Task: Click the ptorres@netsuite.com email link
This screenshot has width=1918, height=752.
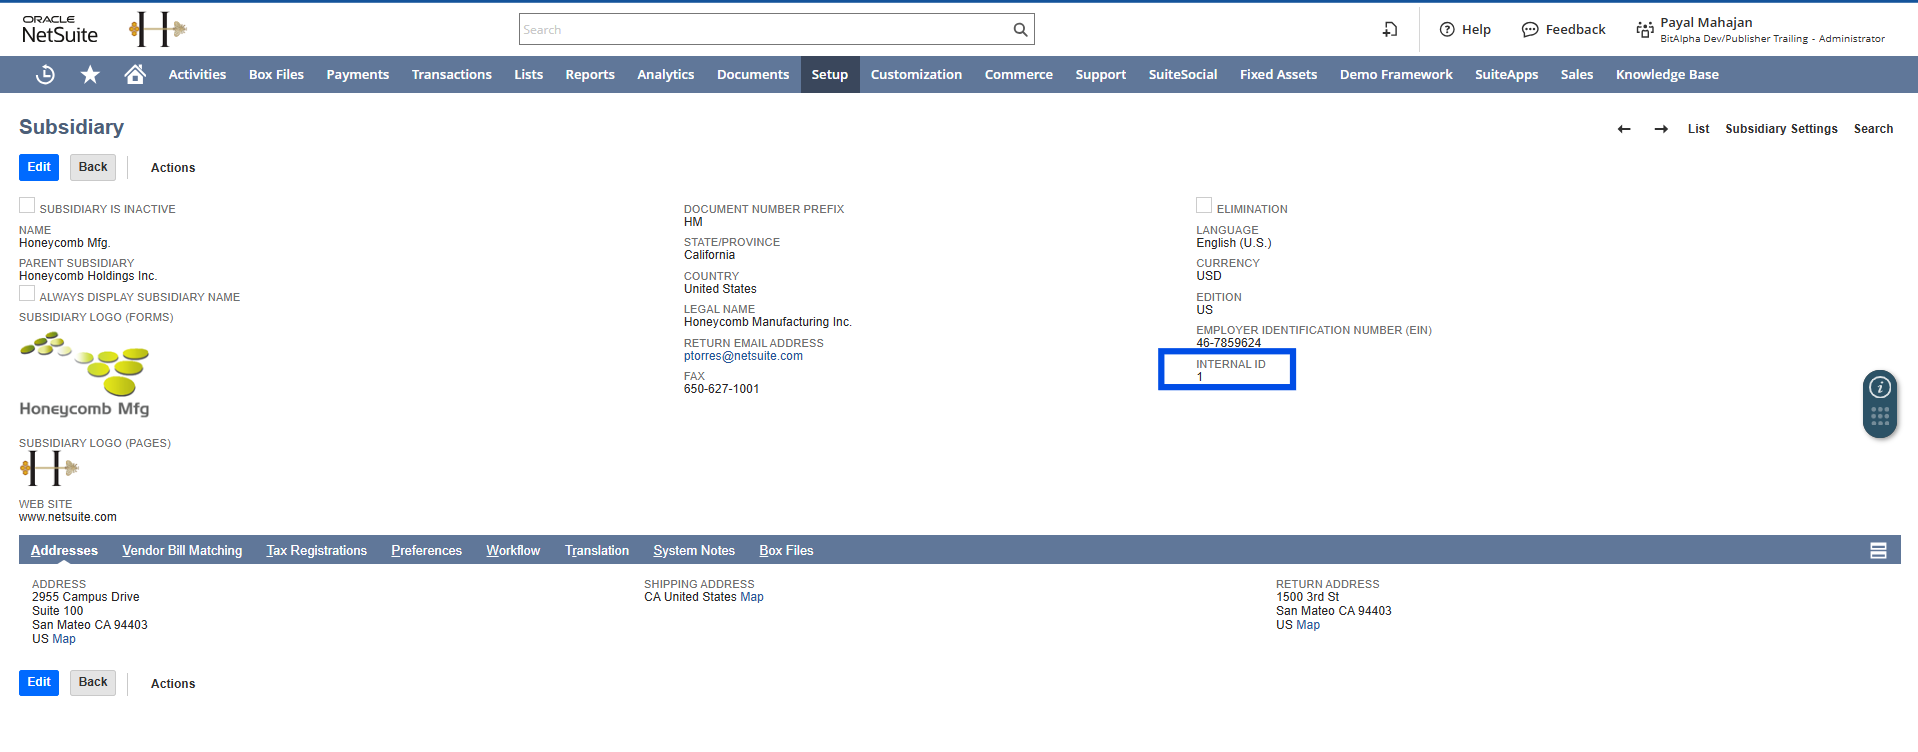Action: coord(743,356)
